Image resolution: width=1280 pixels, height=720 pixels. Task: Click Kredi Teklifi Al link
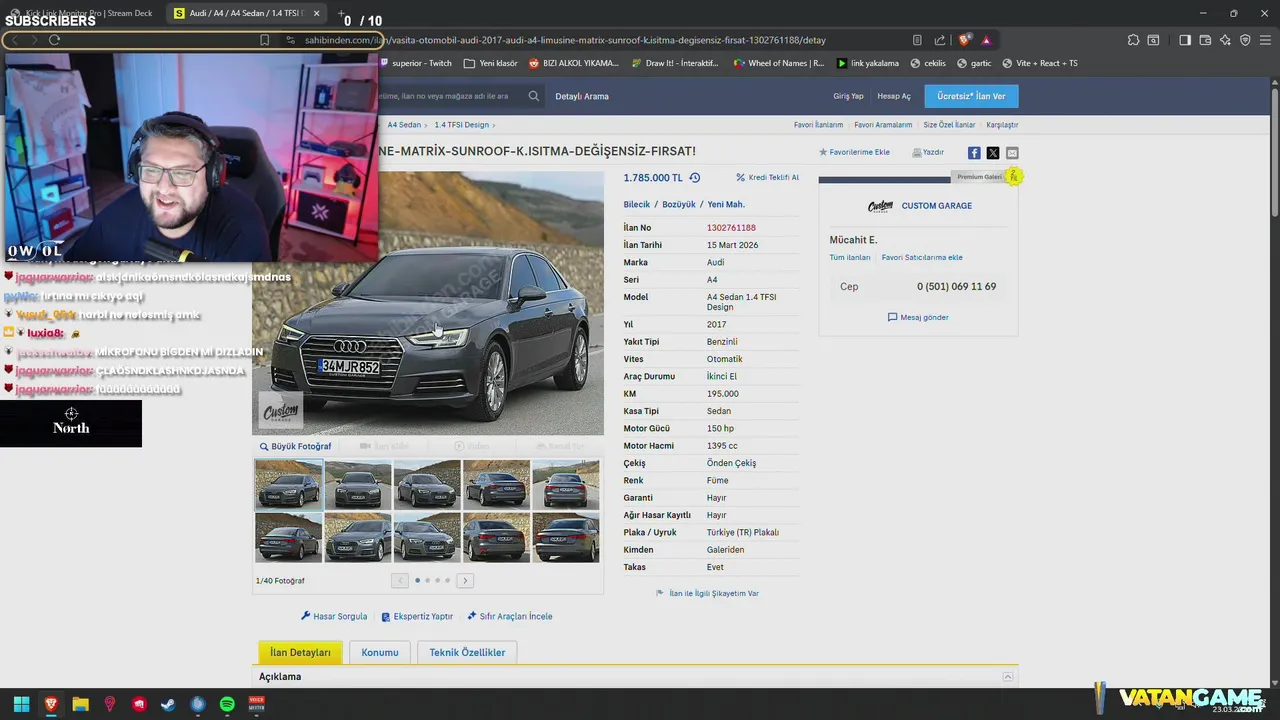(x=768, y=178)
